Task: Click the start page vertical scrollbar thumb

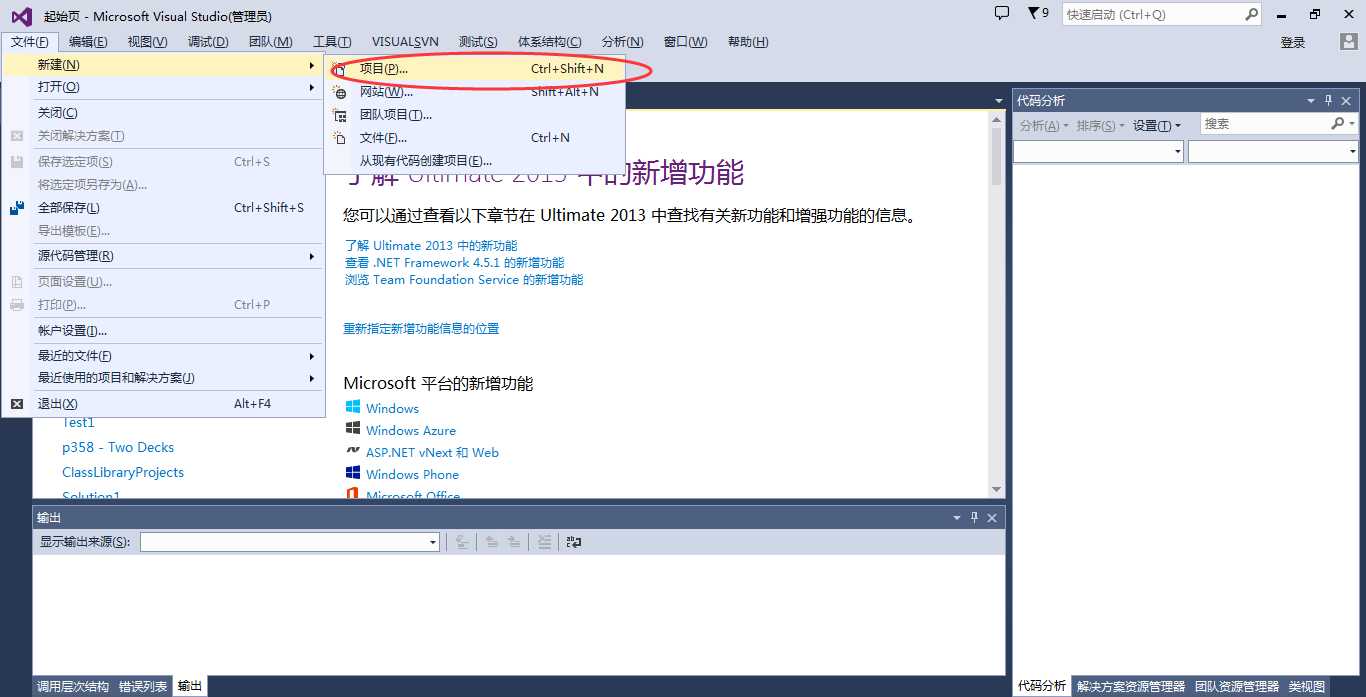Action: click(996, 156)
